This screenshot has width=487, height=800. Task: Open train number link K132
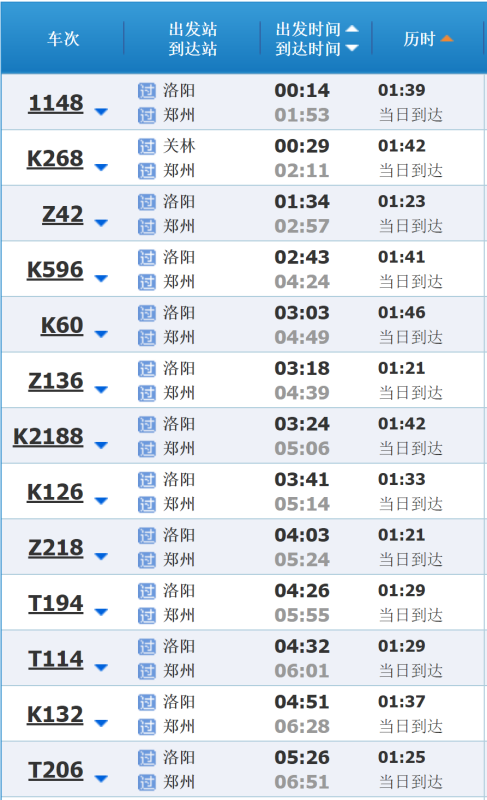55,714
